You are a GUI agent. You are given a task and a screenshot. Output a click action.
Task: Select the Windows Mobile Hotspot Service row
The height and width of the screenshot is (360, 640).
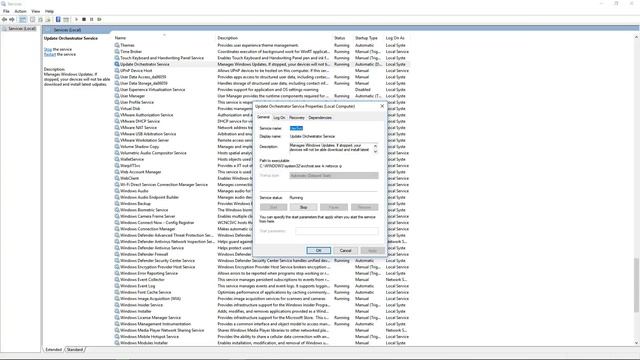point(262,337)
